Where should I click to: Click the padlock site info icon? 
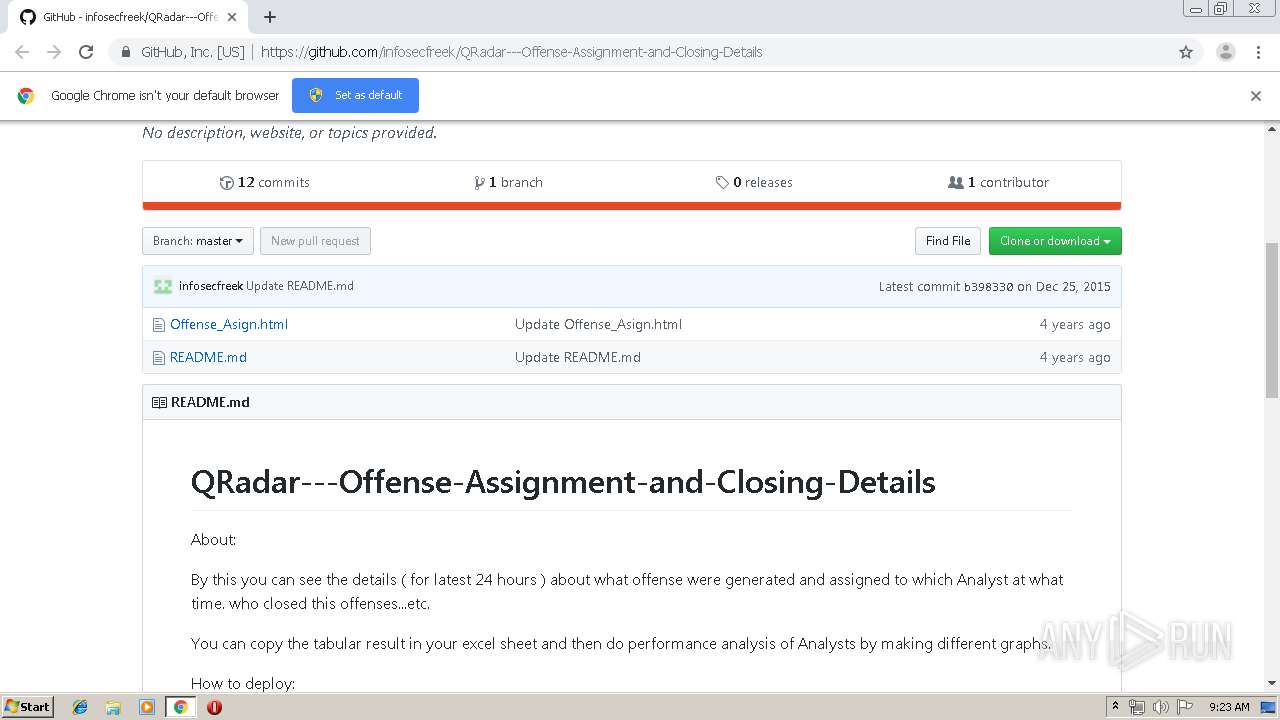click(x=125, y=52)
